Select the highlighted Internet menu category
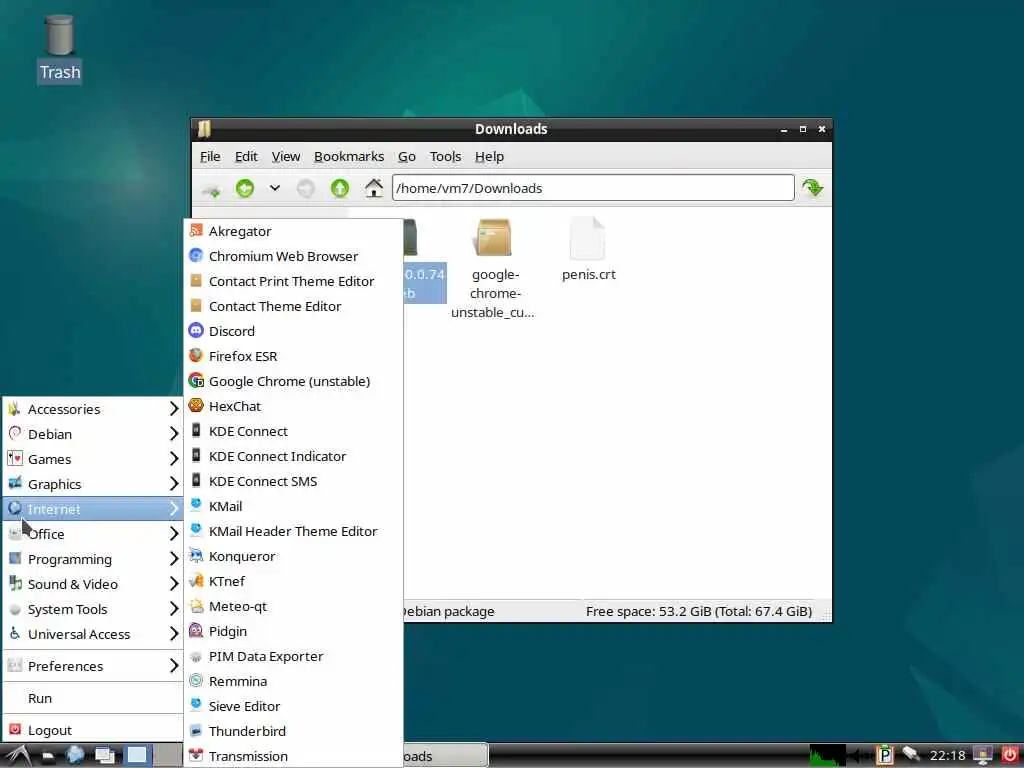1024x768 pixels. [93, 509]
